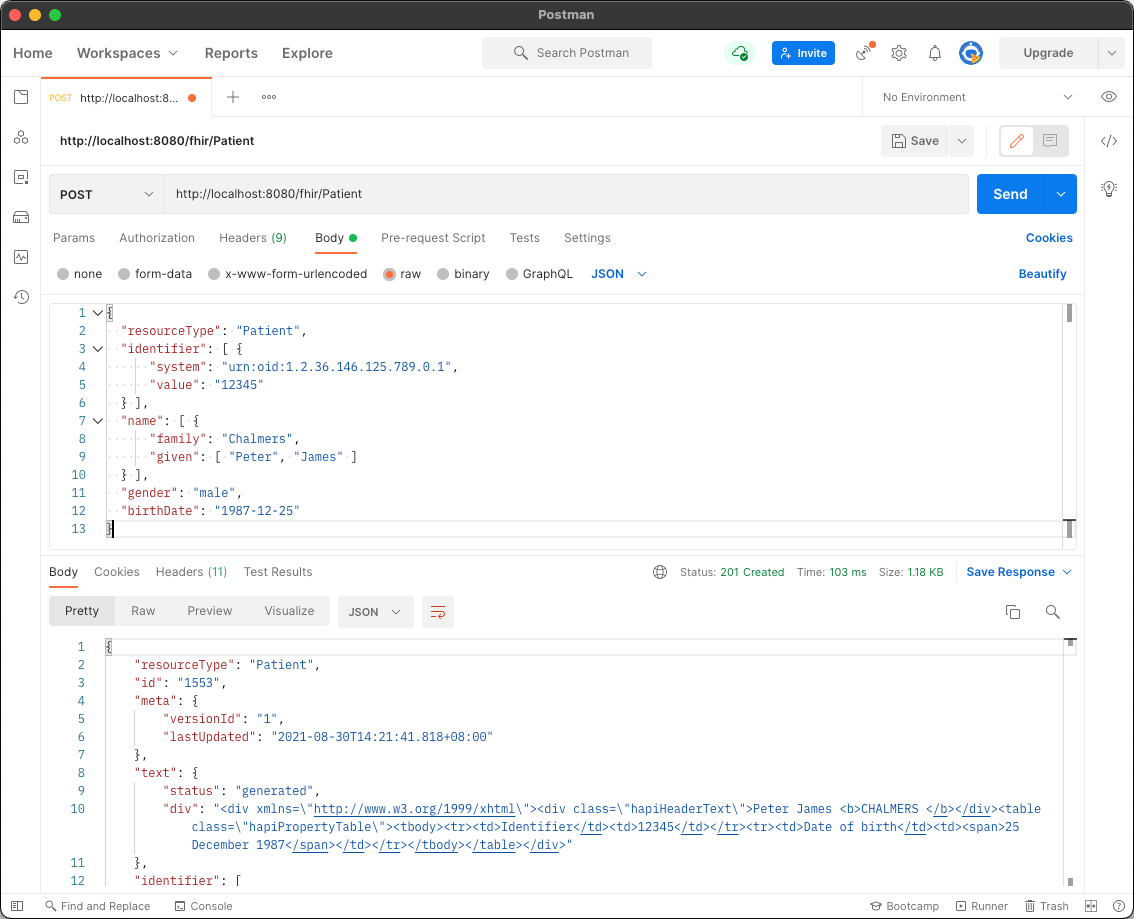
Task: Click the Invite button
Action: tap(803, 53)
